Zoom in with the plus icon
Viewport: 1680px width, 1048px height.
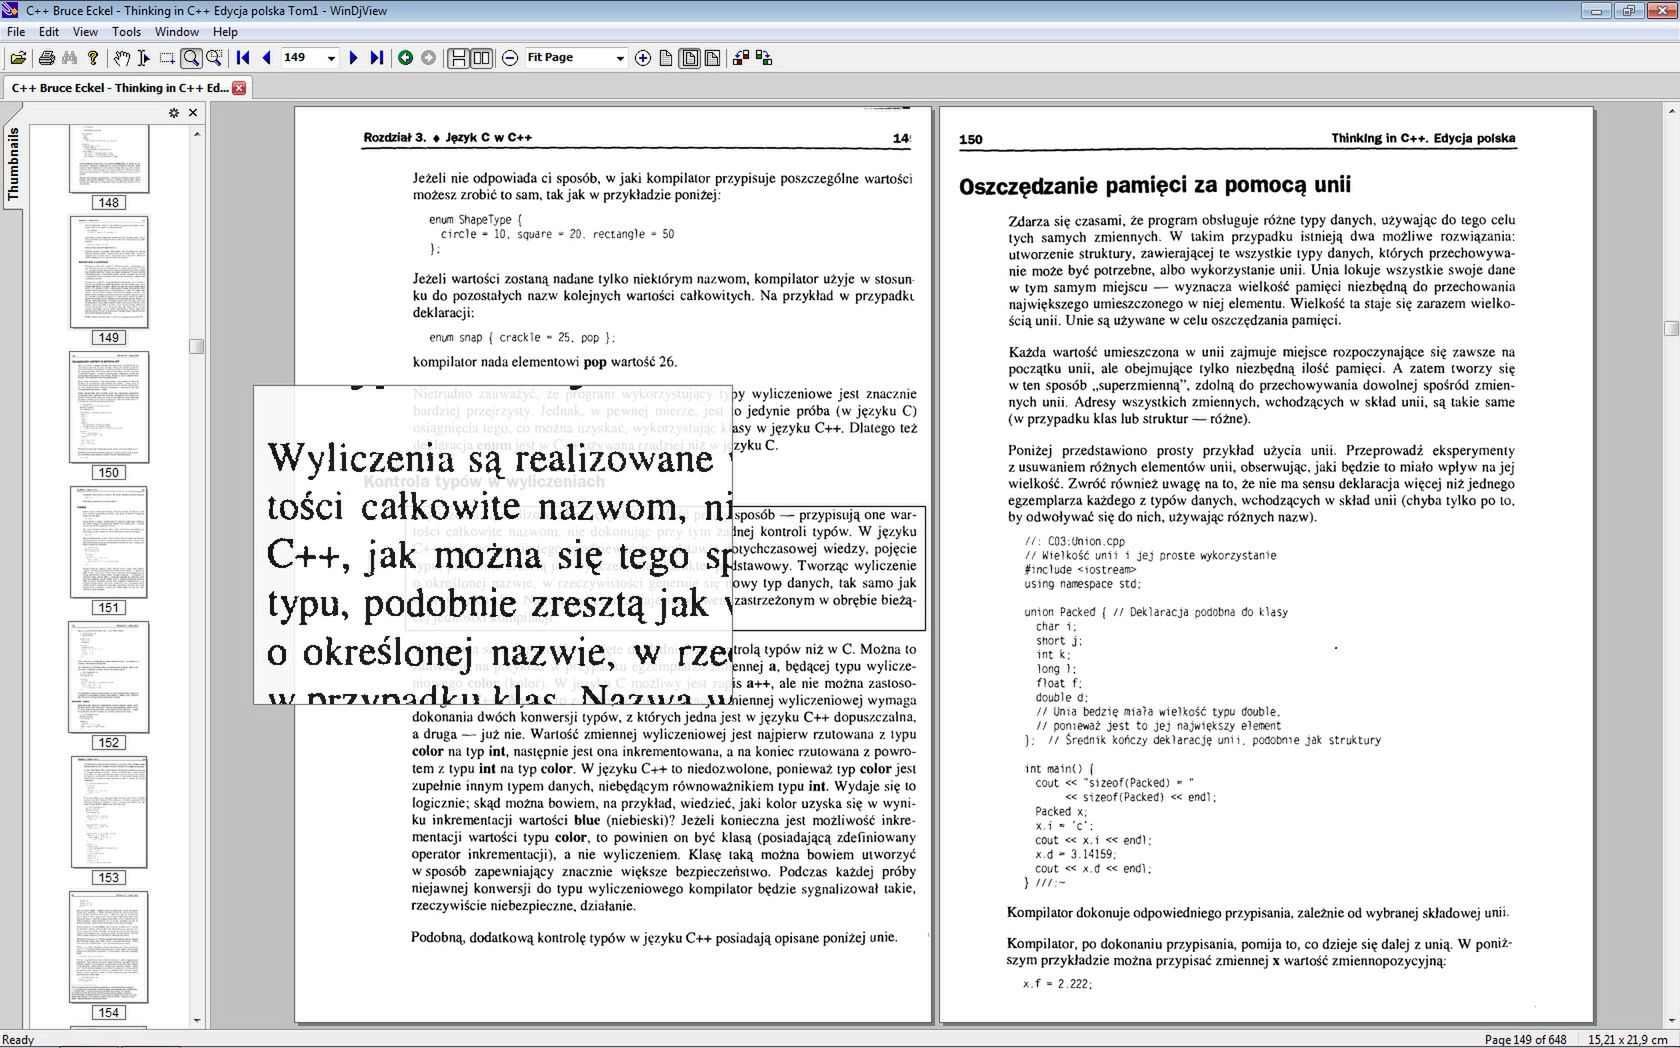(x=643, y=58)
